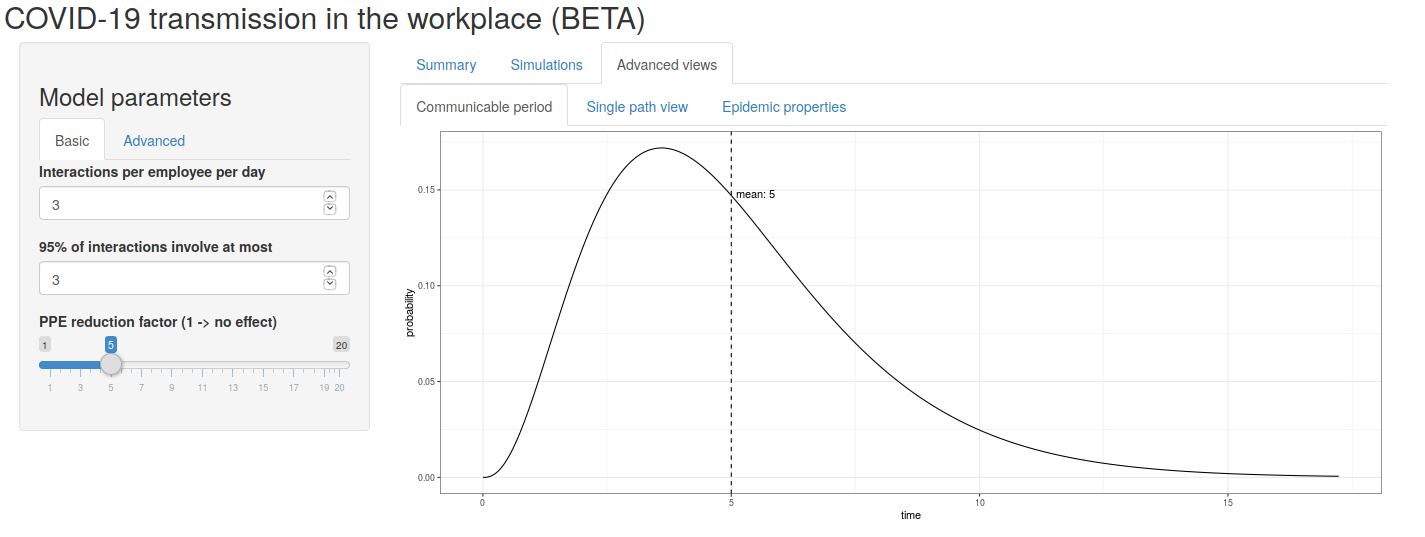The width and height of the screenshot is (1425, 537).
Task: Increase interactions per employee with up arrow
Action: (330, 198)
